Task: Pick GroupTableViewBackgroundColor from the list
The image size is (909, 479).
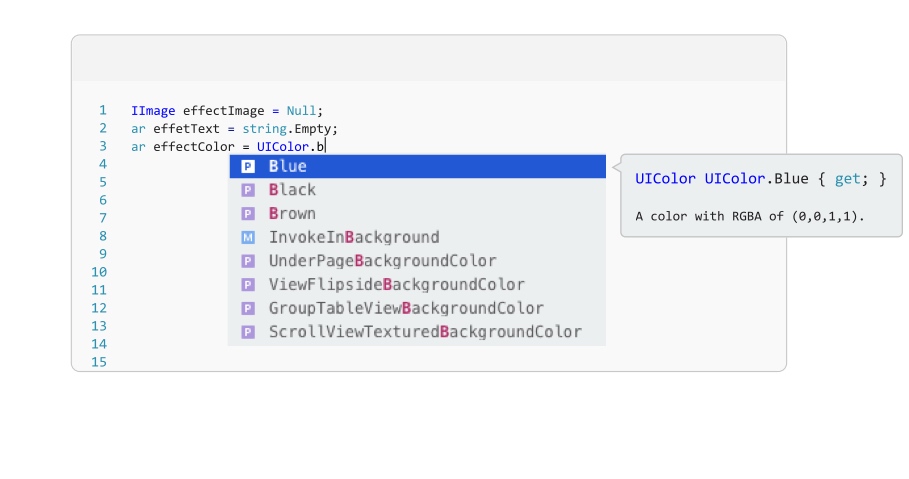Action: [406, 309]
